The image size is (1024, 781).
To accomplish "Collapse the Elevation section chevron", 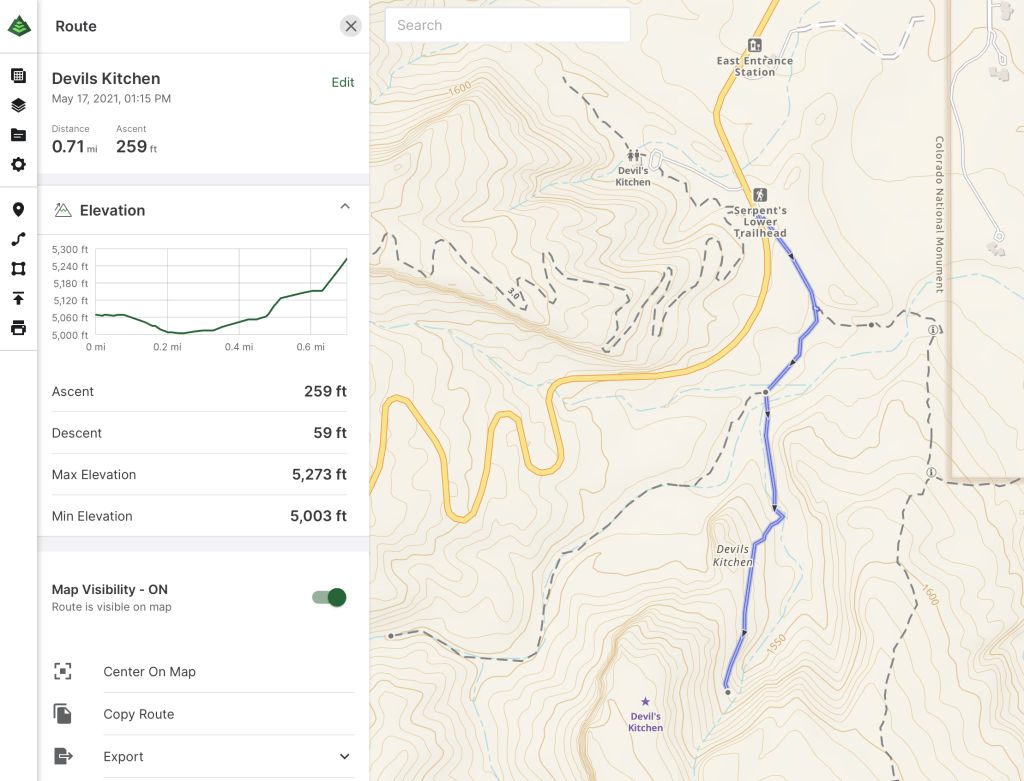I will (x=345, y=207).
